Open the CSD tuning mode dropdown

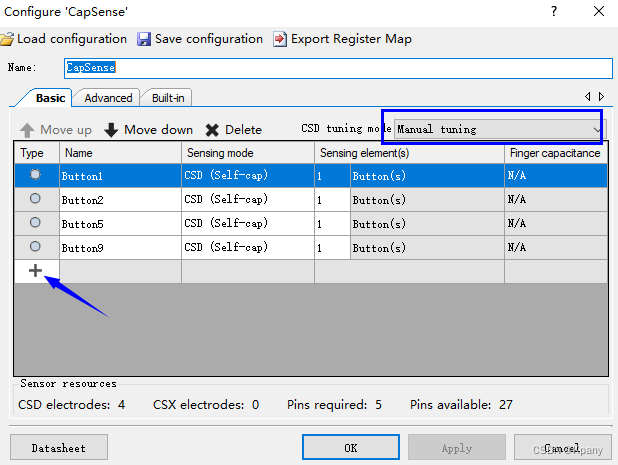[498, 129]
